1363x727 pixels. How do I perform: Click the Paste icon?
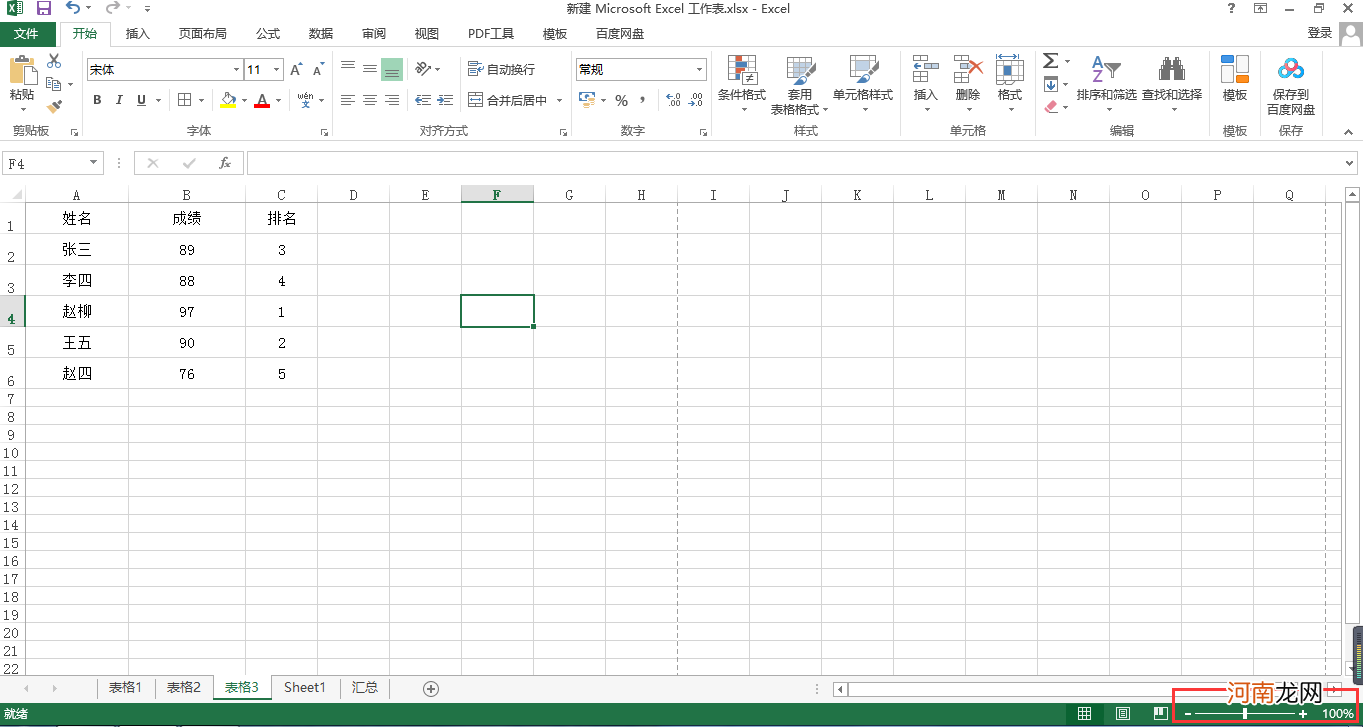(x=22, y=71)
